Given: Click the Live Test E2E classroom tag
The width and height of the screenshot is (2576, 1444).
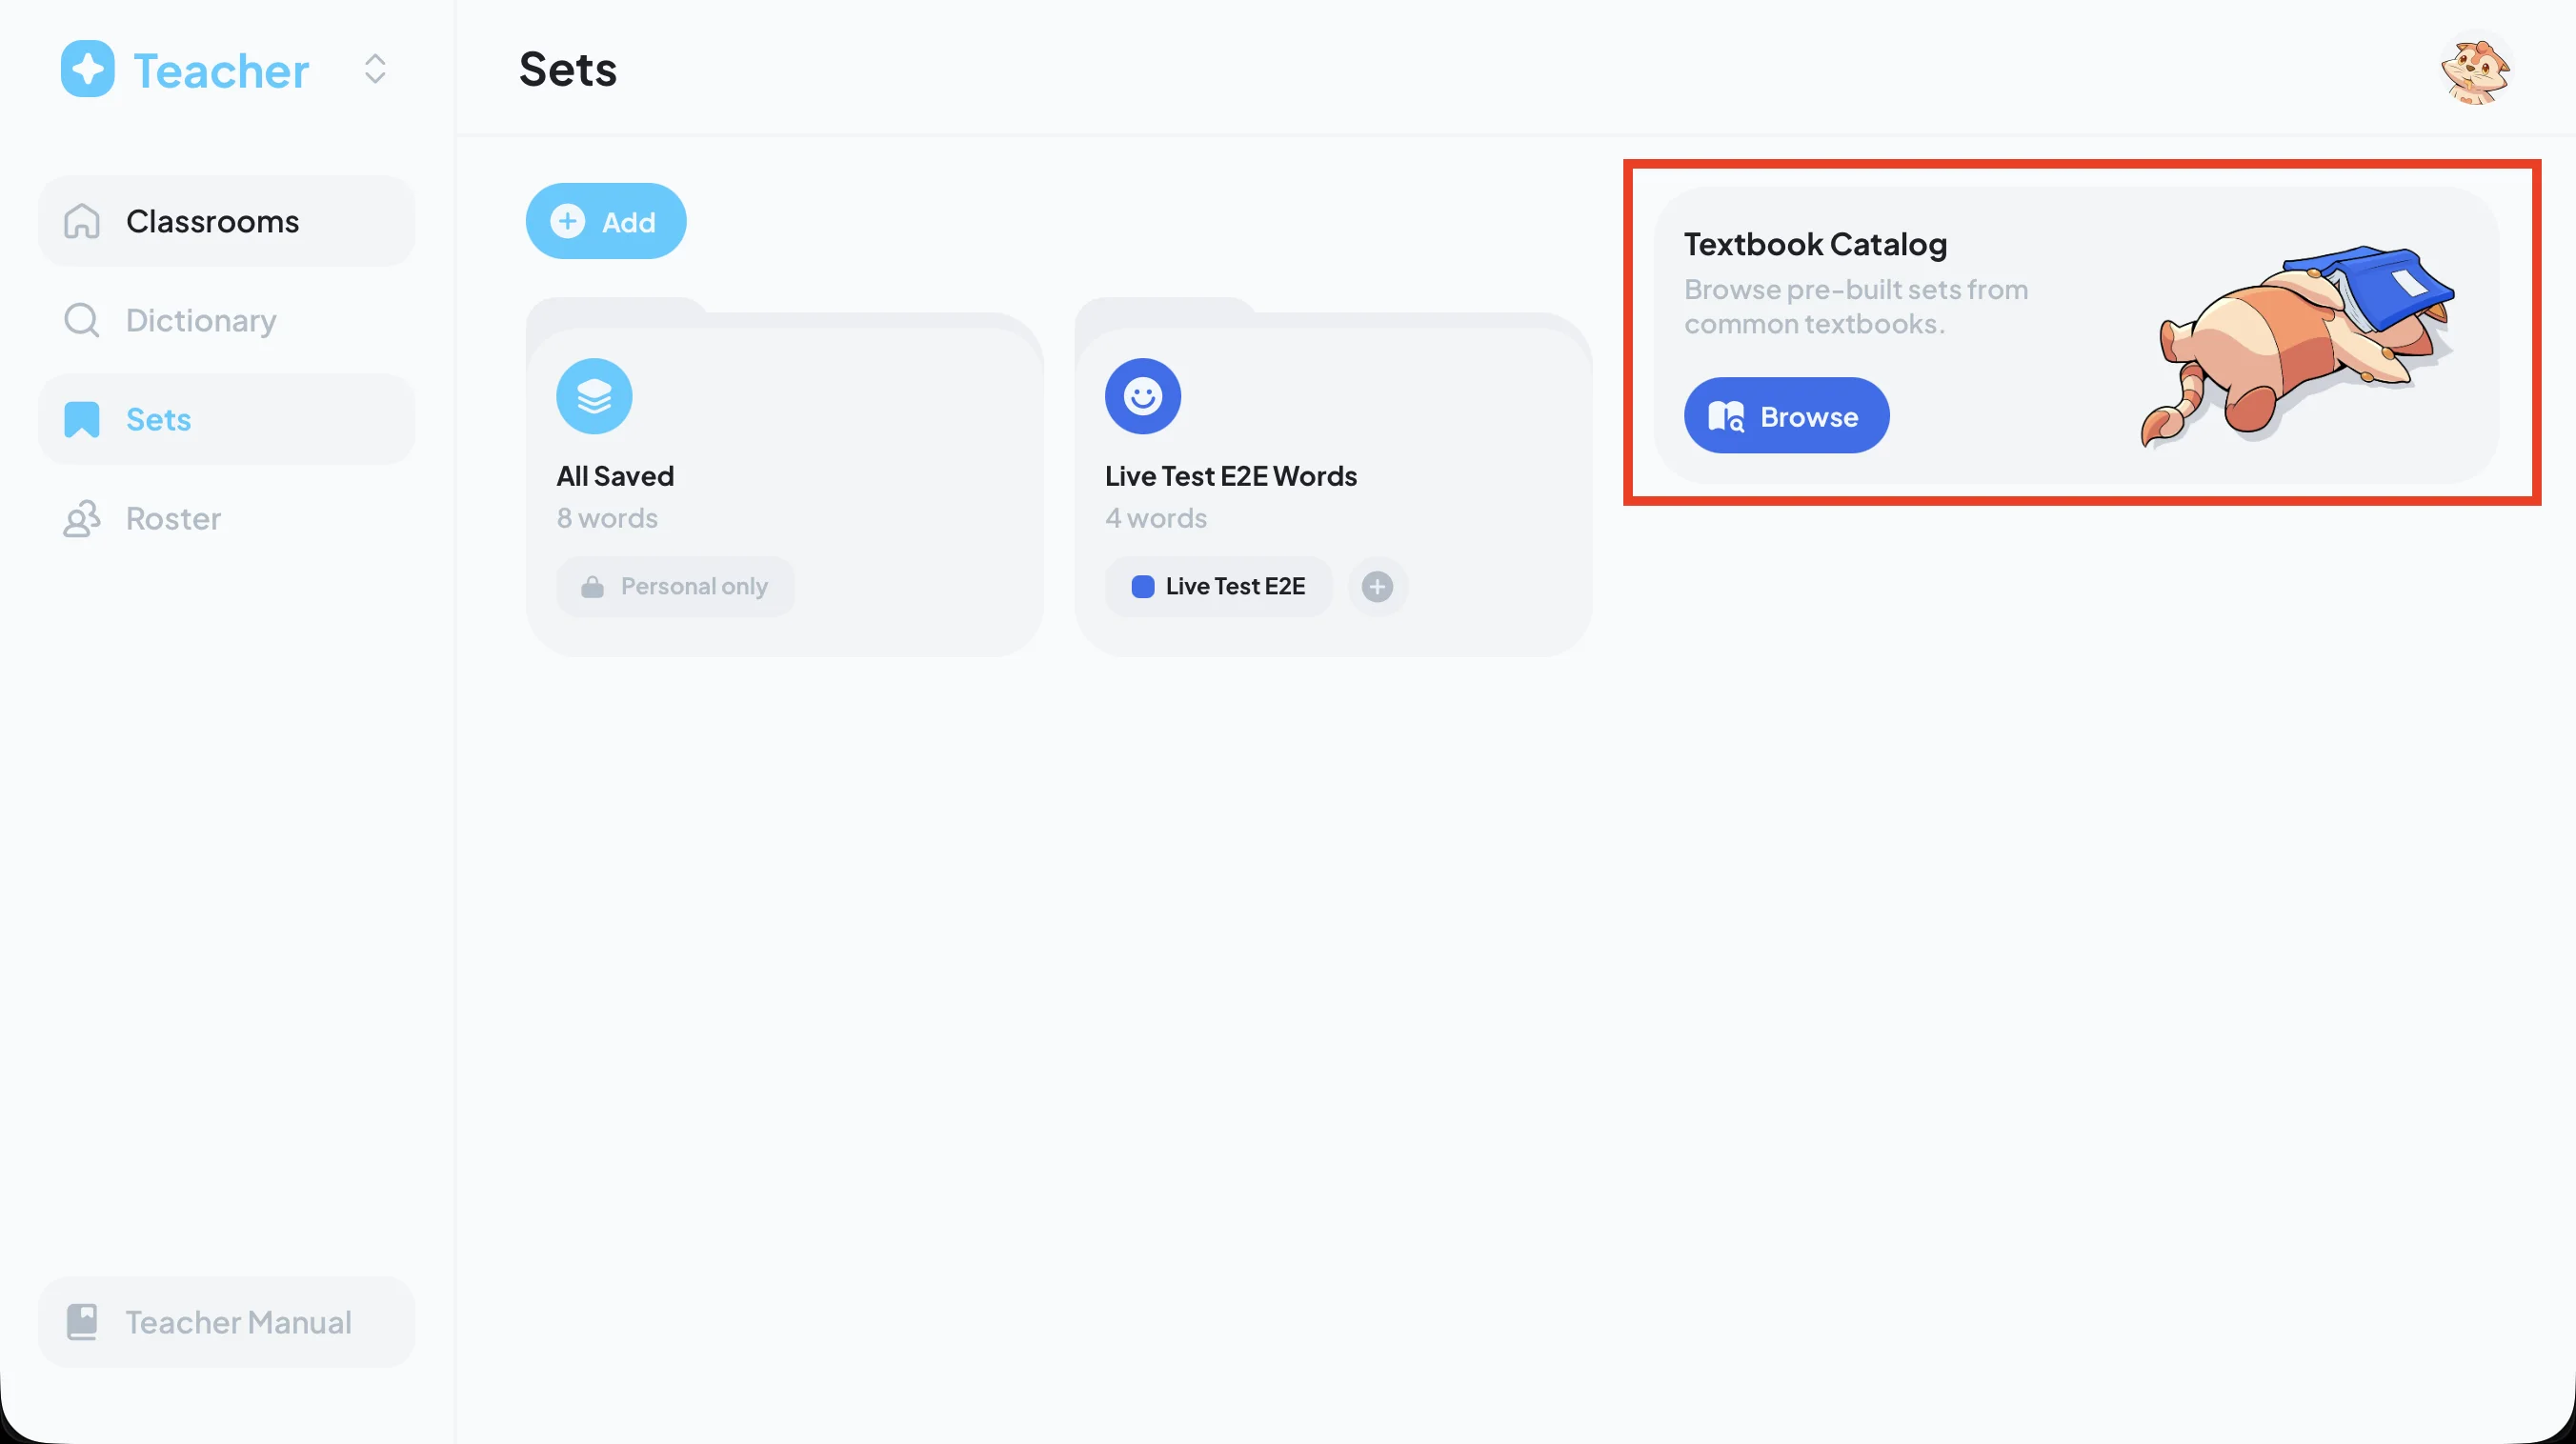Looking at the screenshot, I should point(1218,586).
